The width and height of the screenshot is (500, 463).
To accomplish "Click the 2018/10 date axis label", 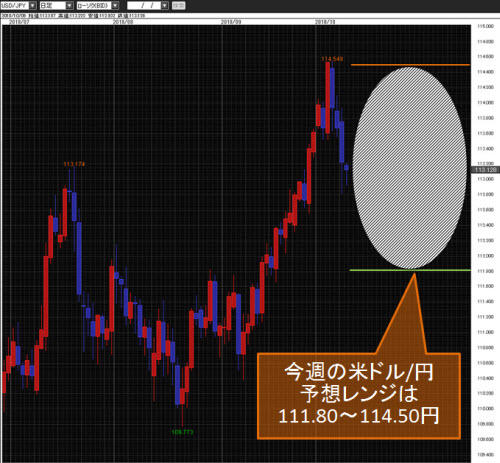I will point(325,22).
